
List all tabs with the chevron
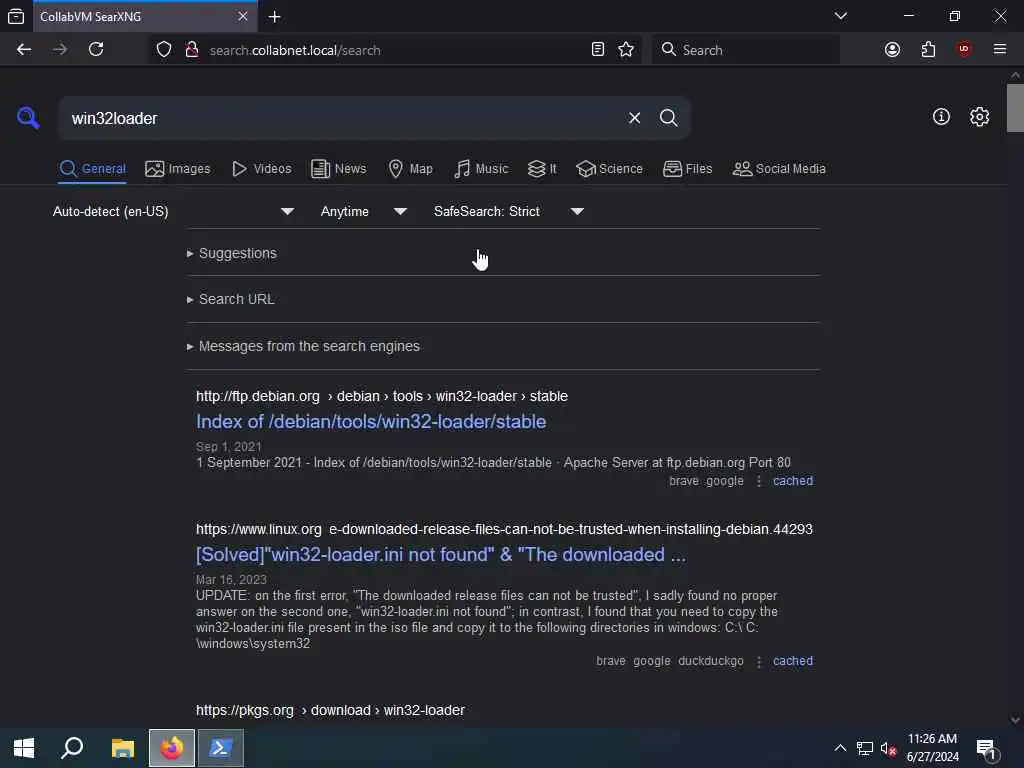point(840,16)
